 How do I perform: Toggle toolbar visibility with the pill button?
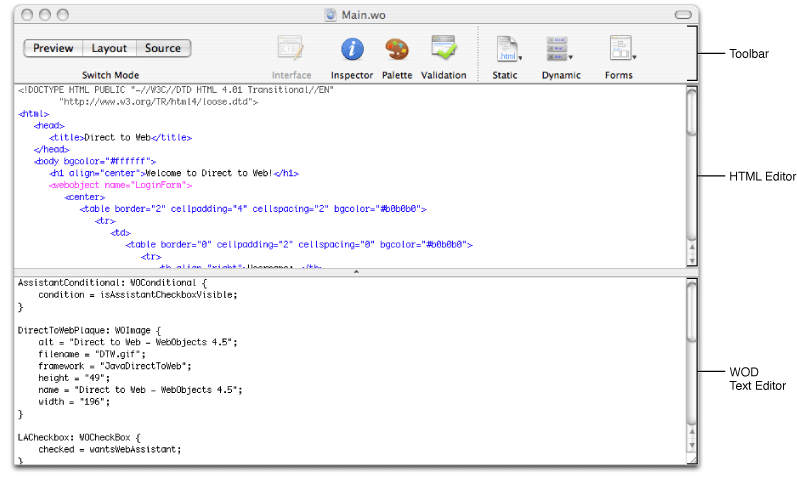click(683, 15)
